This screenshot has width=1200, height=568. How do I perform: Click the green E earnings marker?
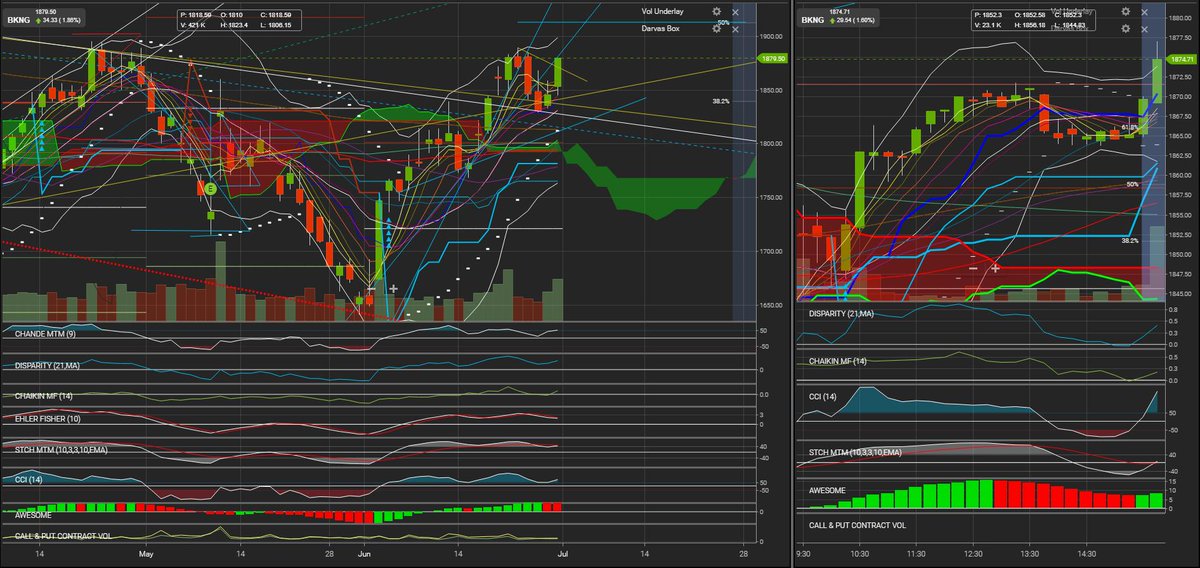211,188
